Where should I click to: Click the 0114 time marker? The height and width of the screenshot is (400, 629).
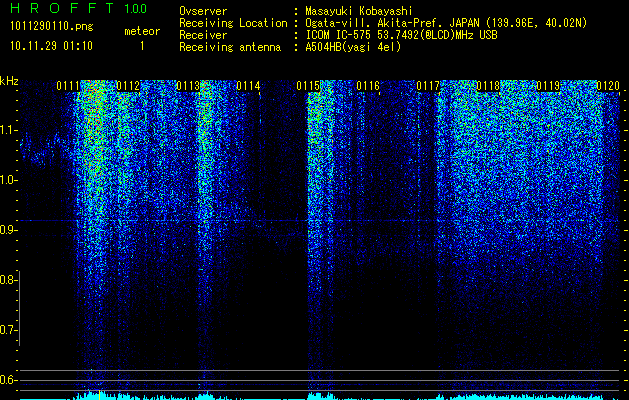(x=248, y=86)
